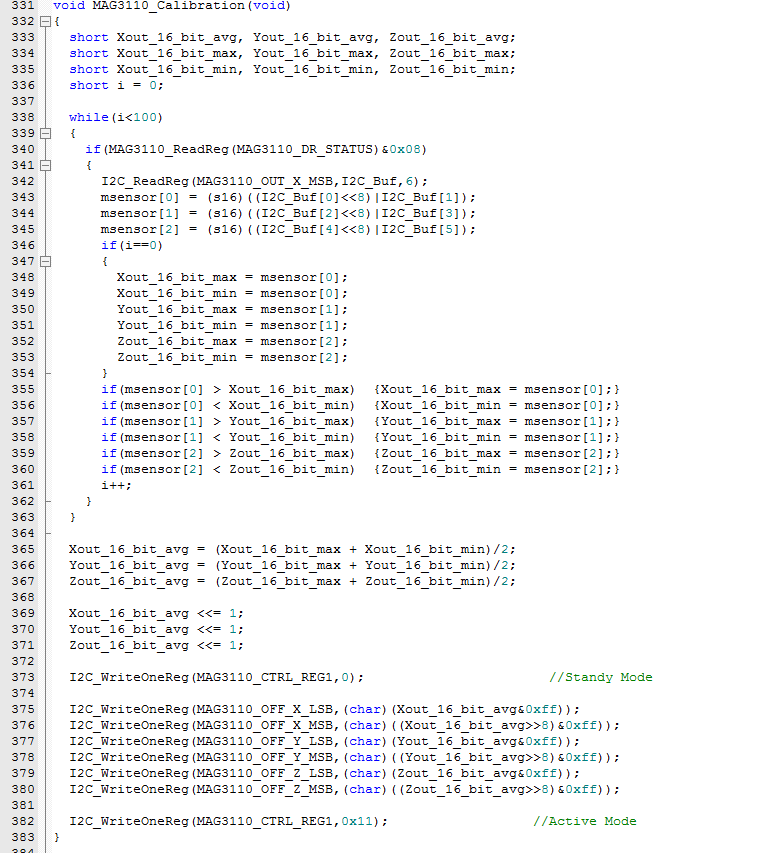This screenshot has width=783, height=853.
Task: Click MAG3110_OFF_Z_LSB on line 379
Action: click(264, 773)
